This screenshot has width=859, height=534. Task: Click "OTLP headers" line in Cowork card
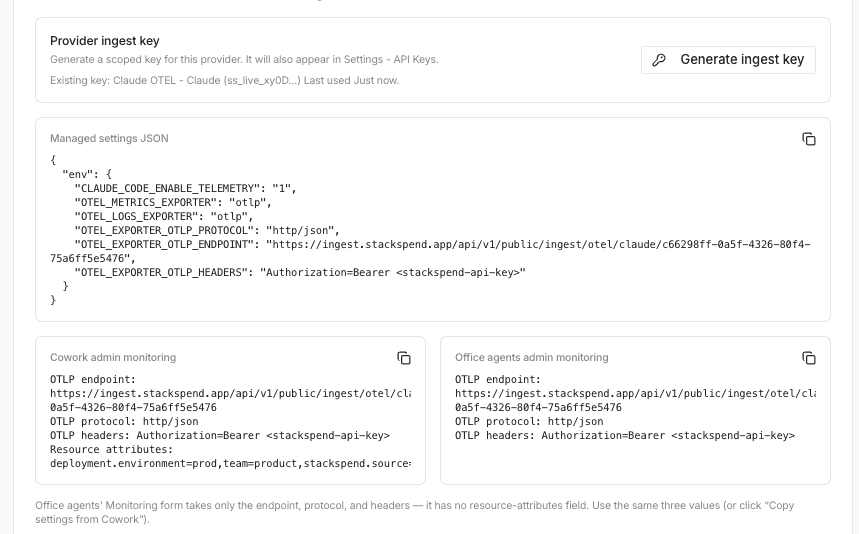pyautogui.click(x=220, y=435)
